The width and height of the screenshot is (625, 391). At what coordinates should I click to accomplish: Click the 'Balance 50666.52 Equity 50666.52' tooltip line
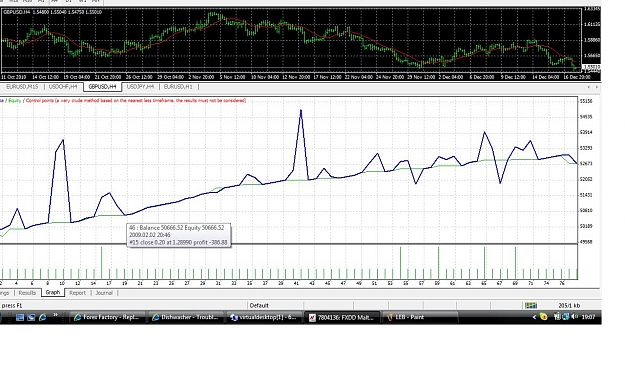click(x=182, y=228)
